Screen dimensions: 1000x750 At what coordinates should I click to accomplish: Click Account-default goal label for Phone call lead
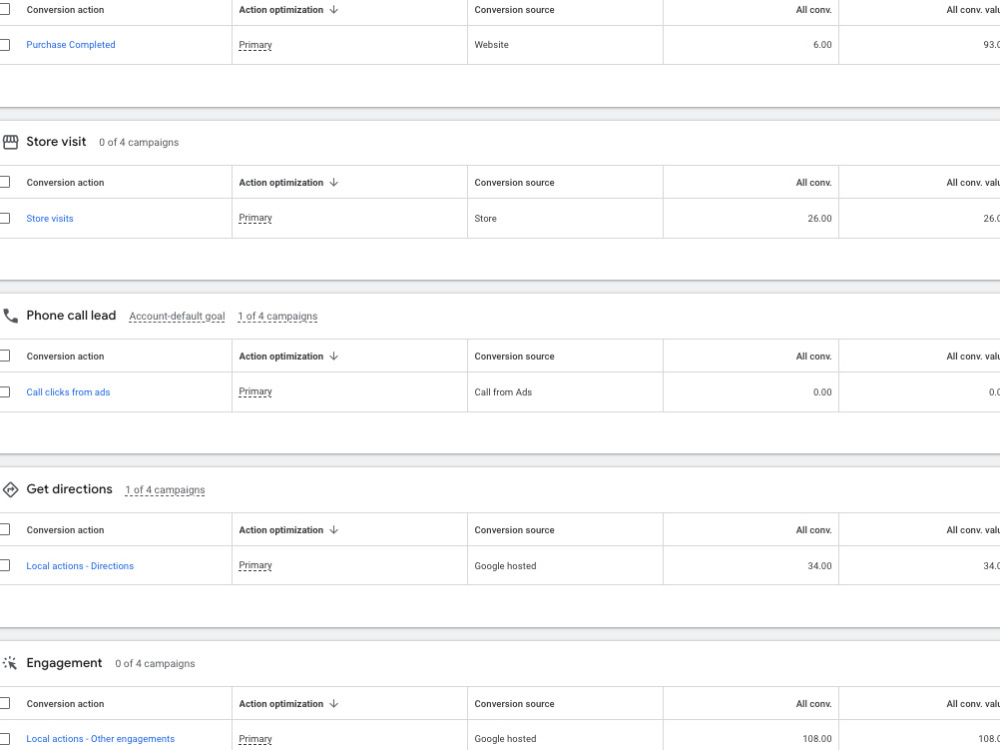coord(177,316)
